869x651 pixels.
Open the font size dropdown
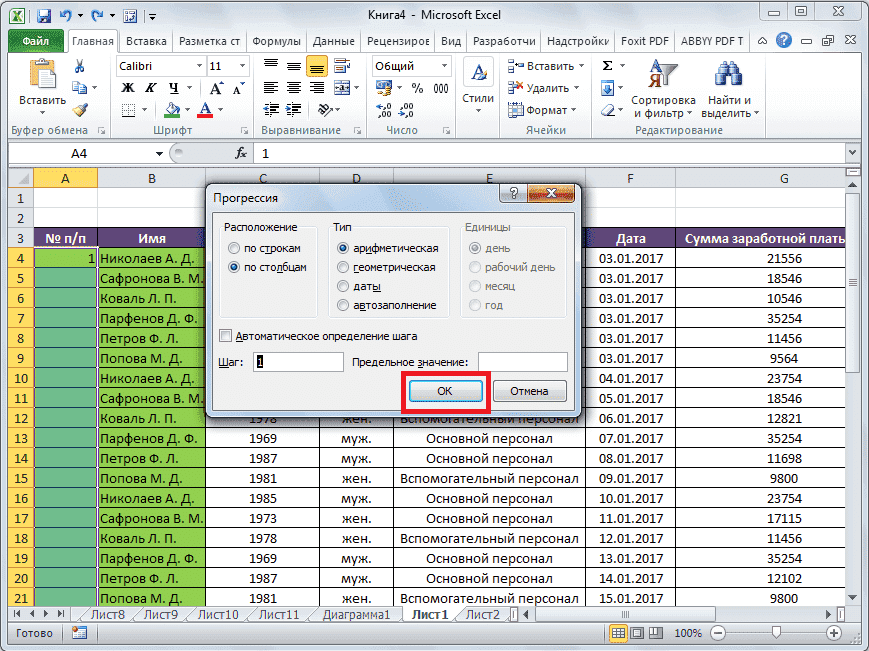[x=243, y=65]
